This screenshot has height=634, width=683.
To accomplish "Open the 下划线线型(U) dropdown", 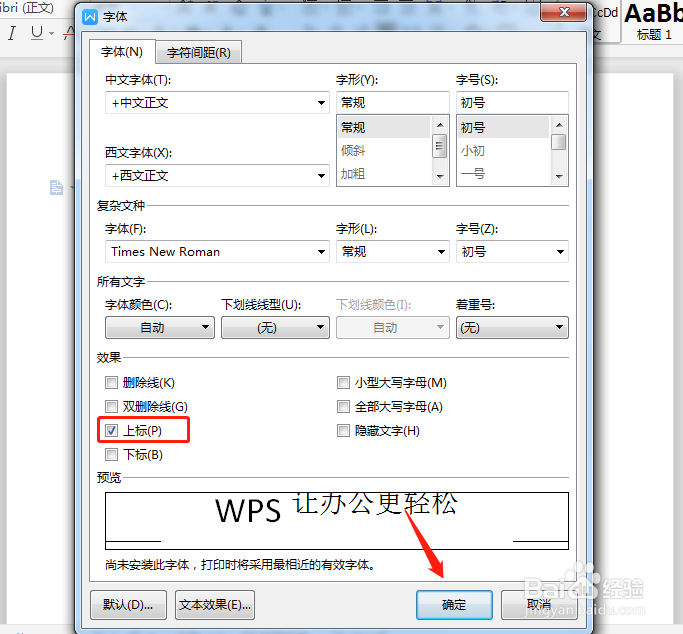I will (x=275, y=327).
